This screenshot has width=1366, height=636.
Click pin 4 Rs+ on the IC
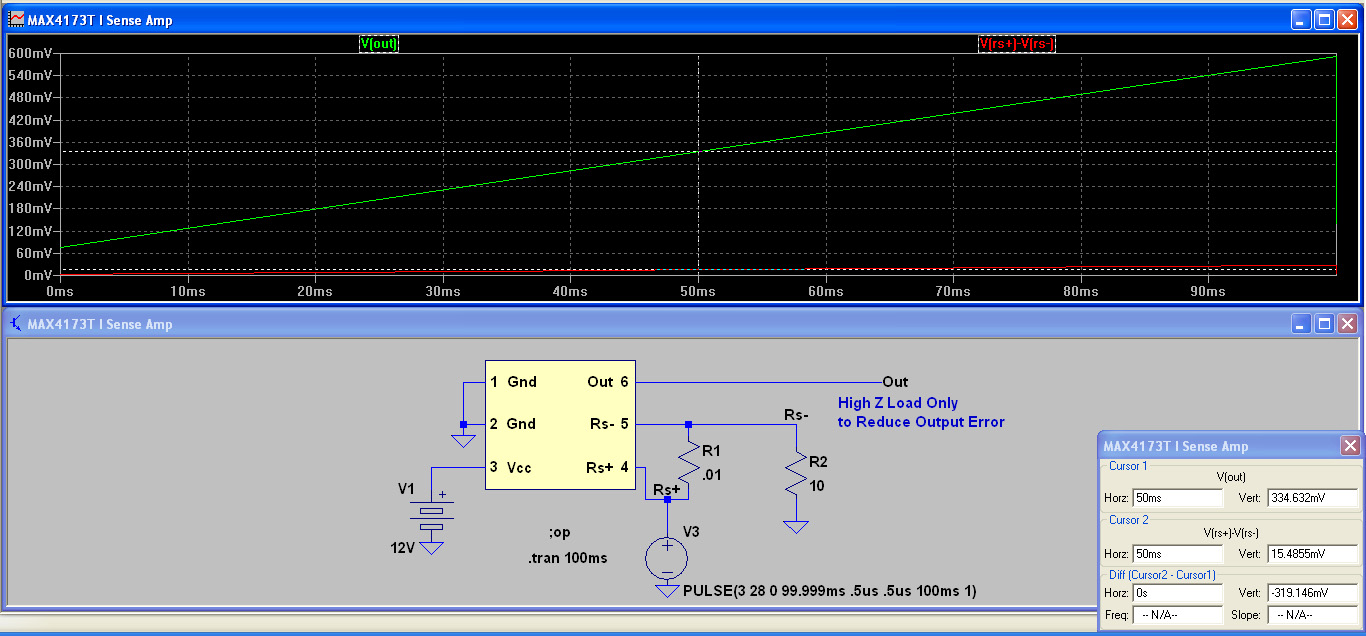coord(607,467)
